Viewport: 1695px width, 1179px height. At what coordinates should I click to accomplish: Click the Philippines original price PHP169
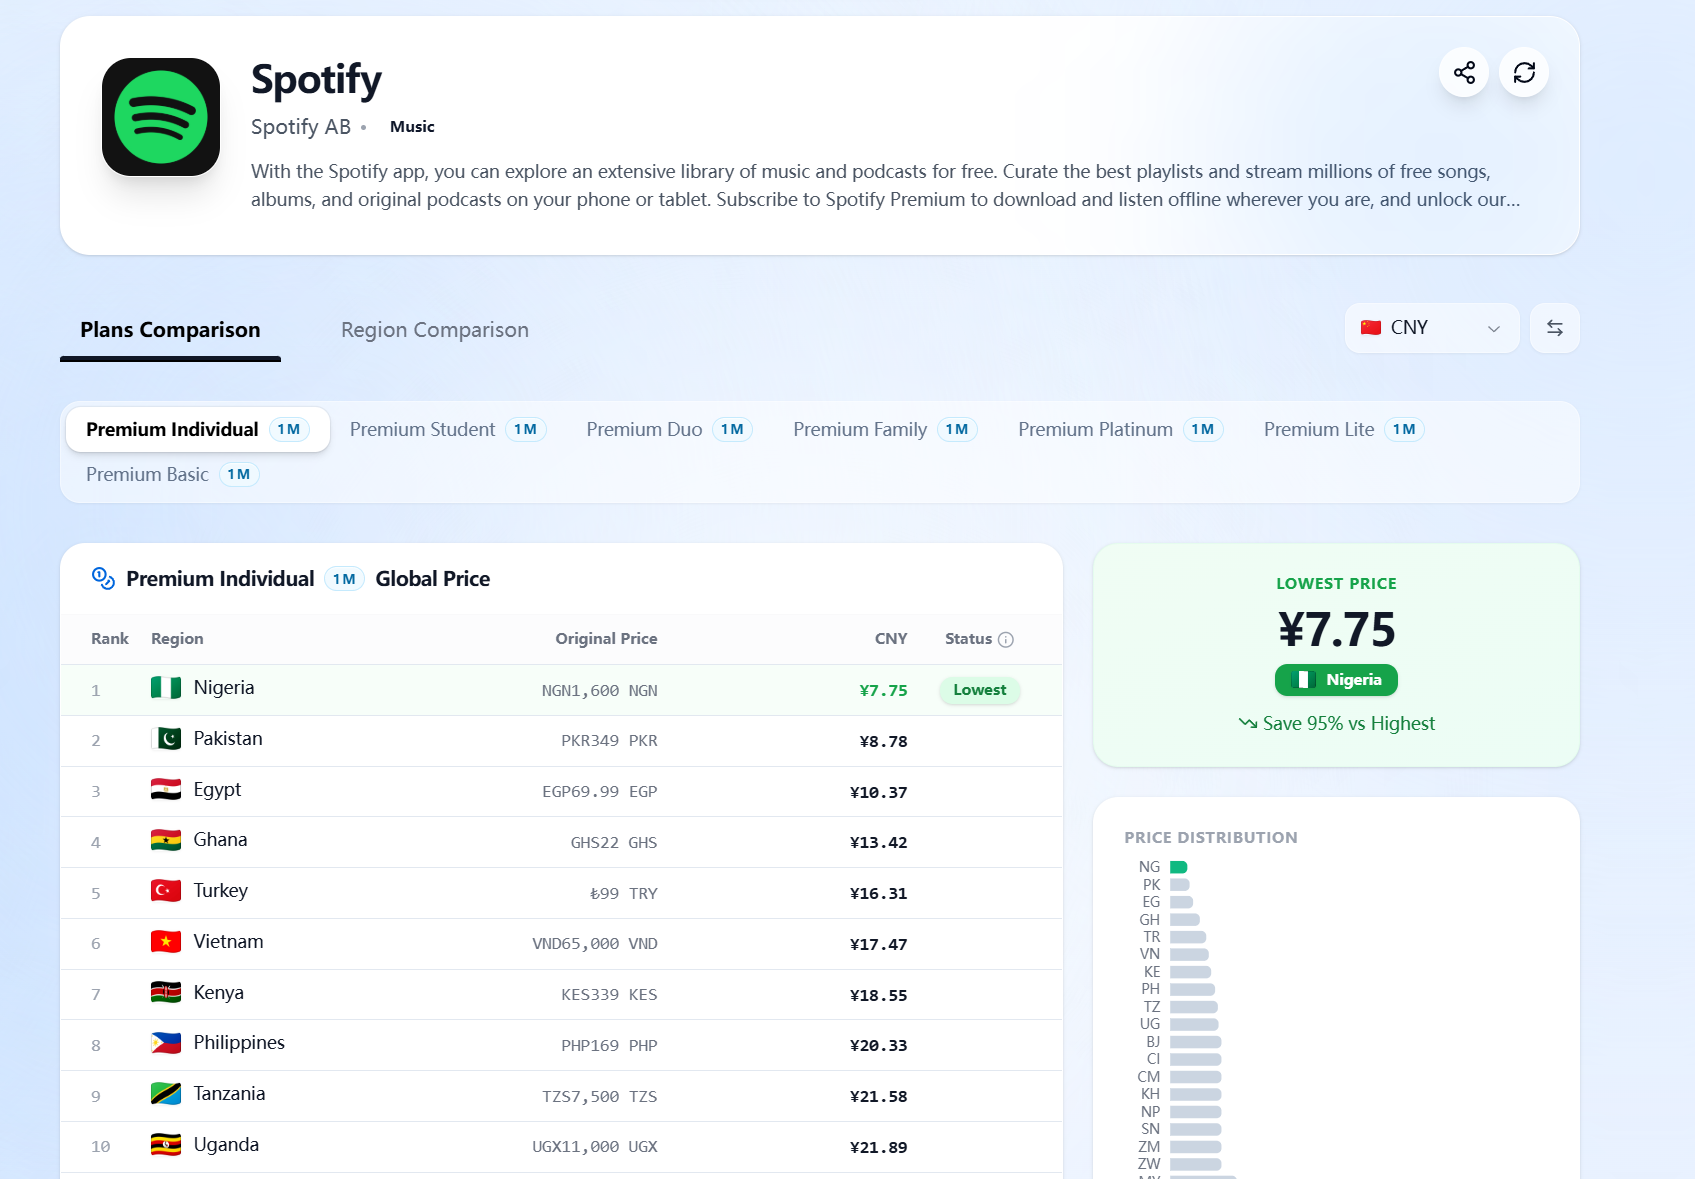click(609, 1046)
